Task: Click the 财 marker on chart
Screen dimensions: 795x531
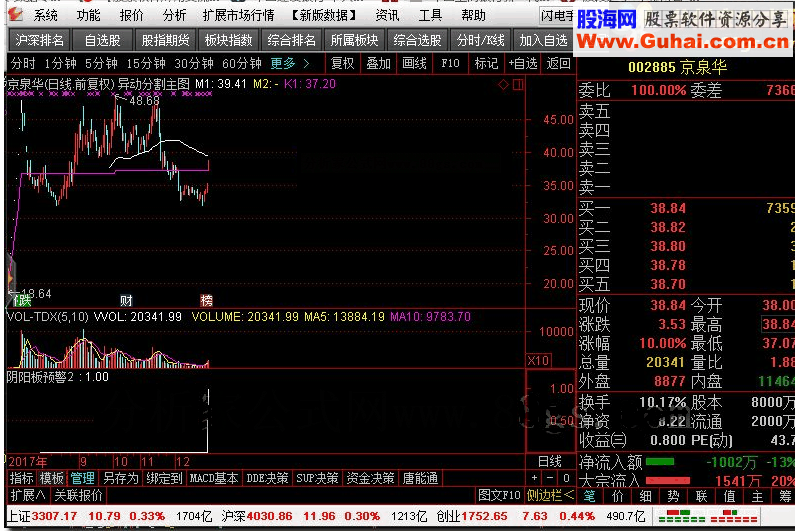Action: pyautogui.click(x=126, y=300)
